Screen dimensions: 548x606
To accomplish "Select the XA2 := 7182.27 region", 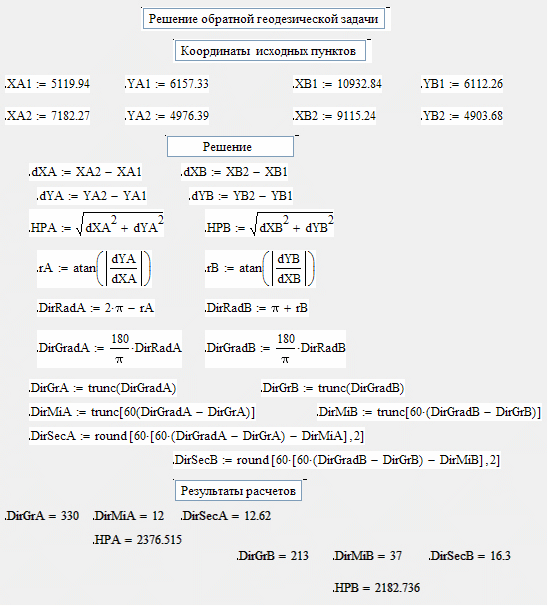I will point(48,116).
